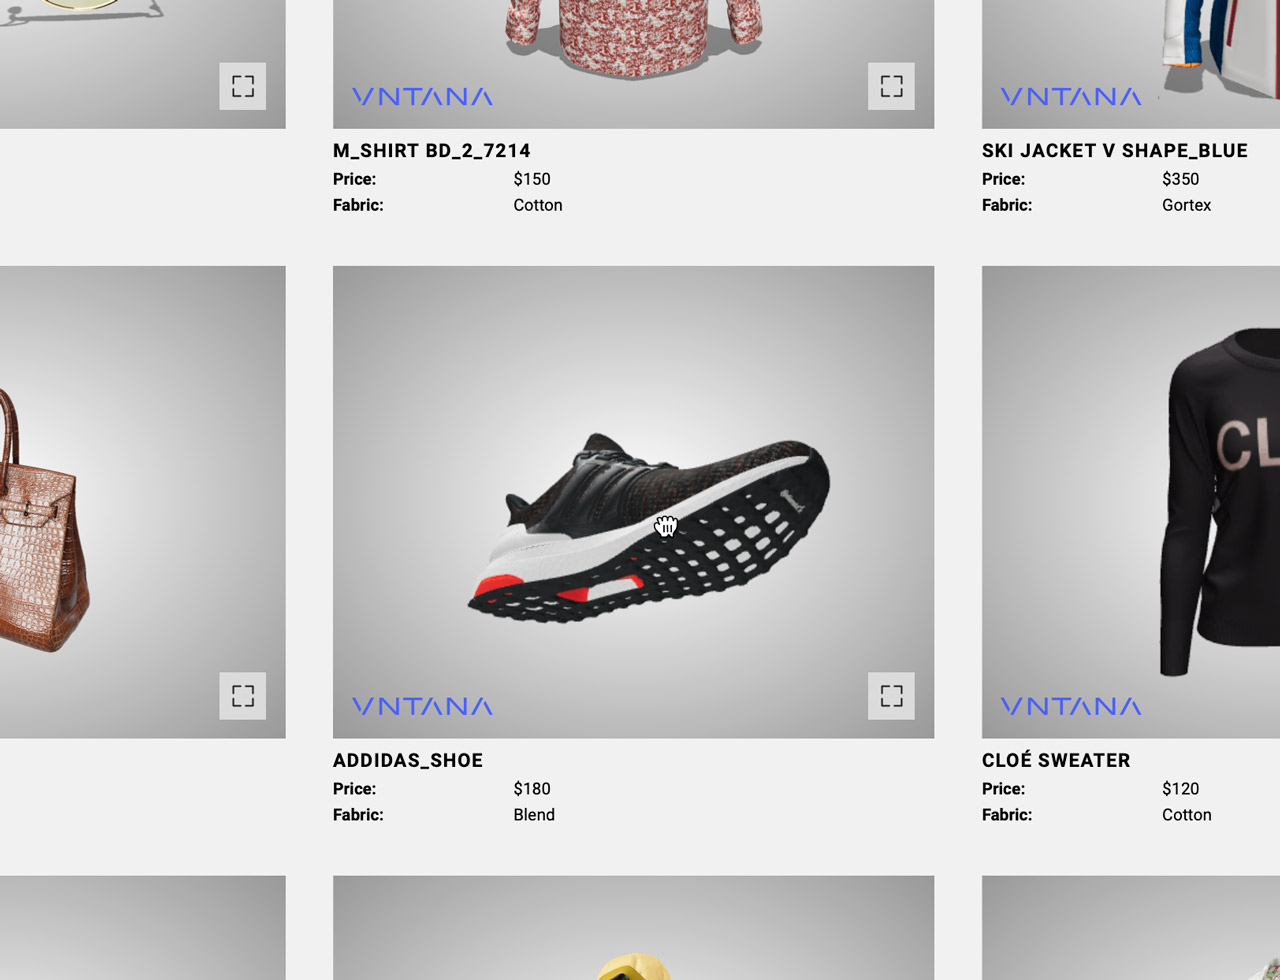Click the M_SHIRT BD_2_7214 title
Image resolution: width=1280 pixels, height=980 pixels.
(432, 150)
